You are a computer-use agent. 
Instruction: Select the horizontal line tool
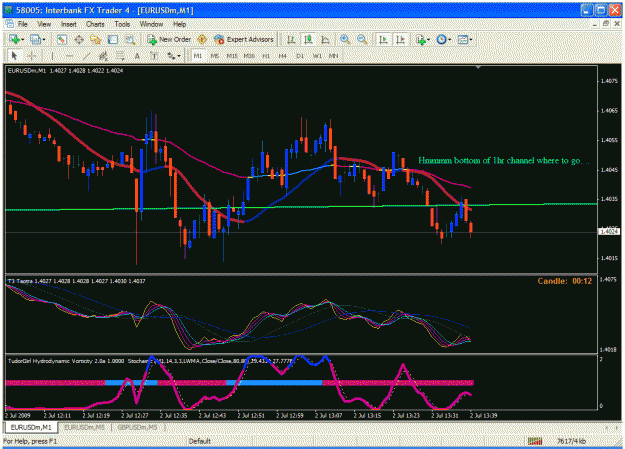[69, 56]
